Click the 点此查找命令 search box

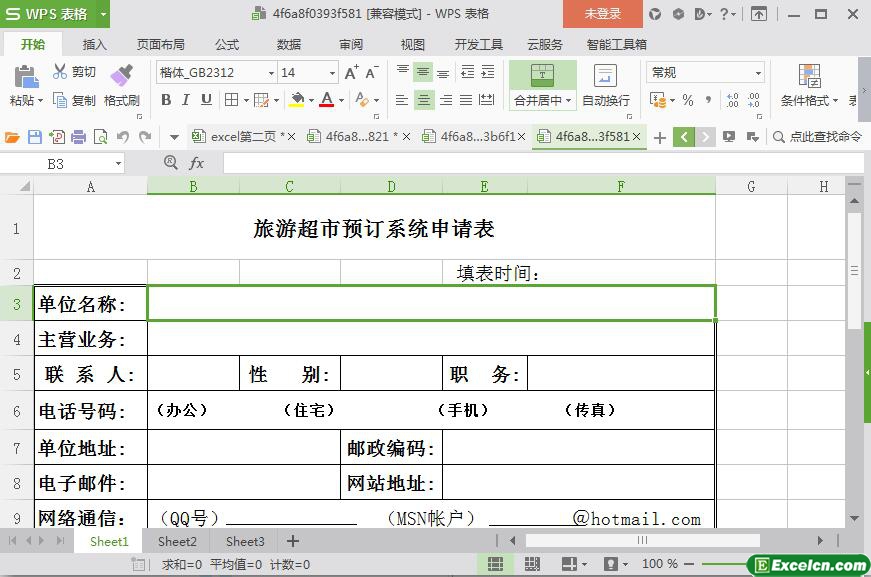(x=819, y=137)
